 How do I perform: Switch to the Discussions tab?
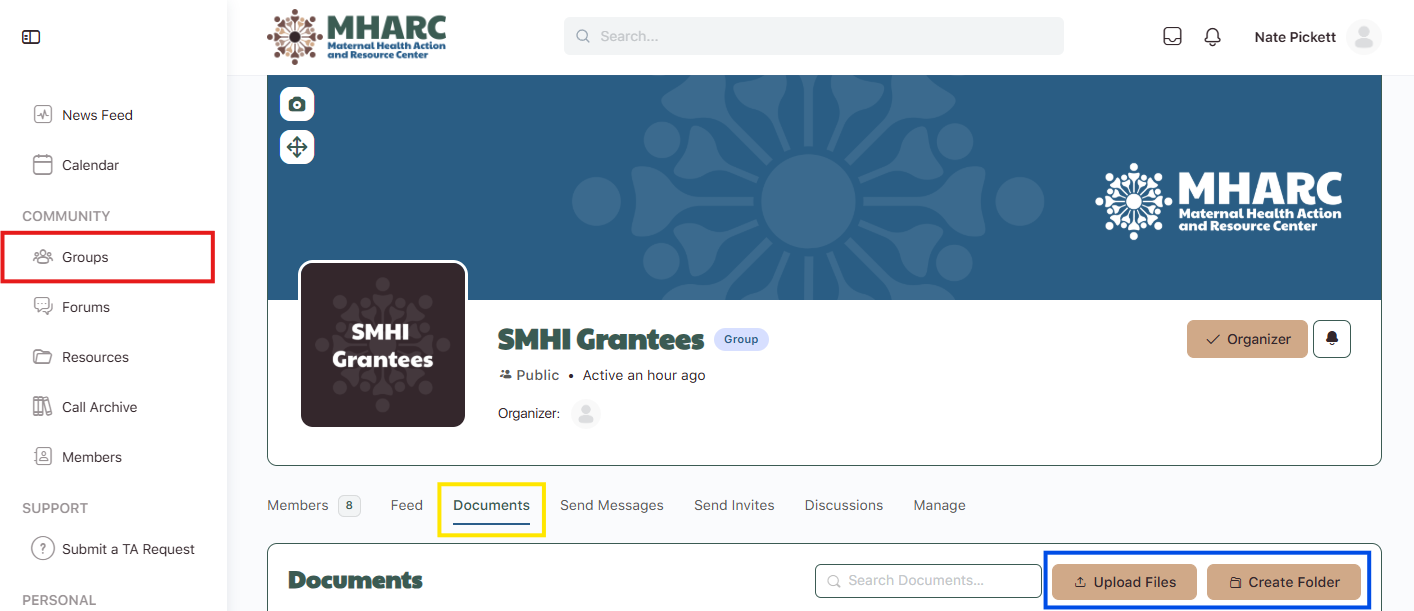coord(843,505)
